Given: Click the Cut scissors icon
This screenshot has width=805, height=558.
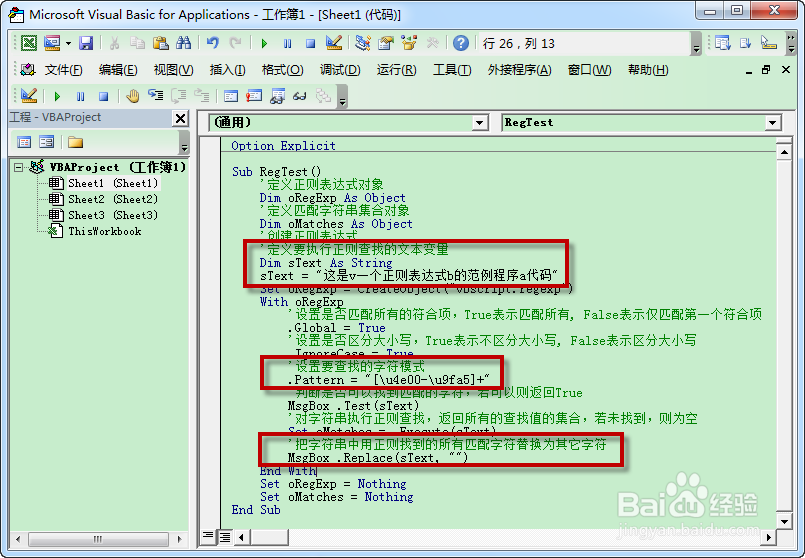Looking at the screenshot, I should 114,43.
